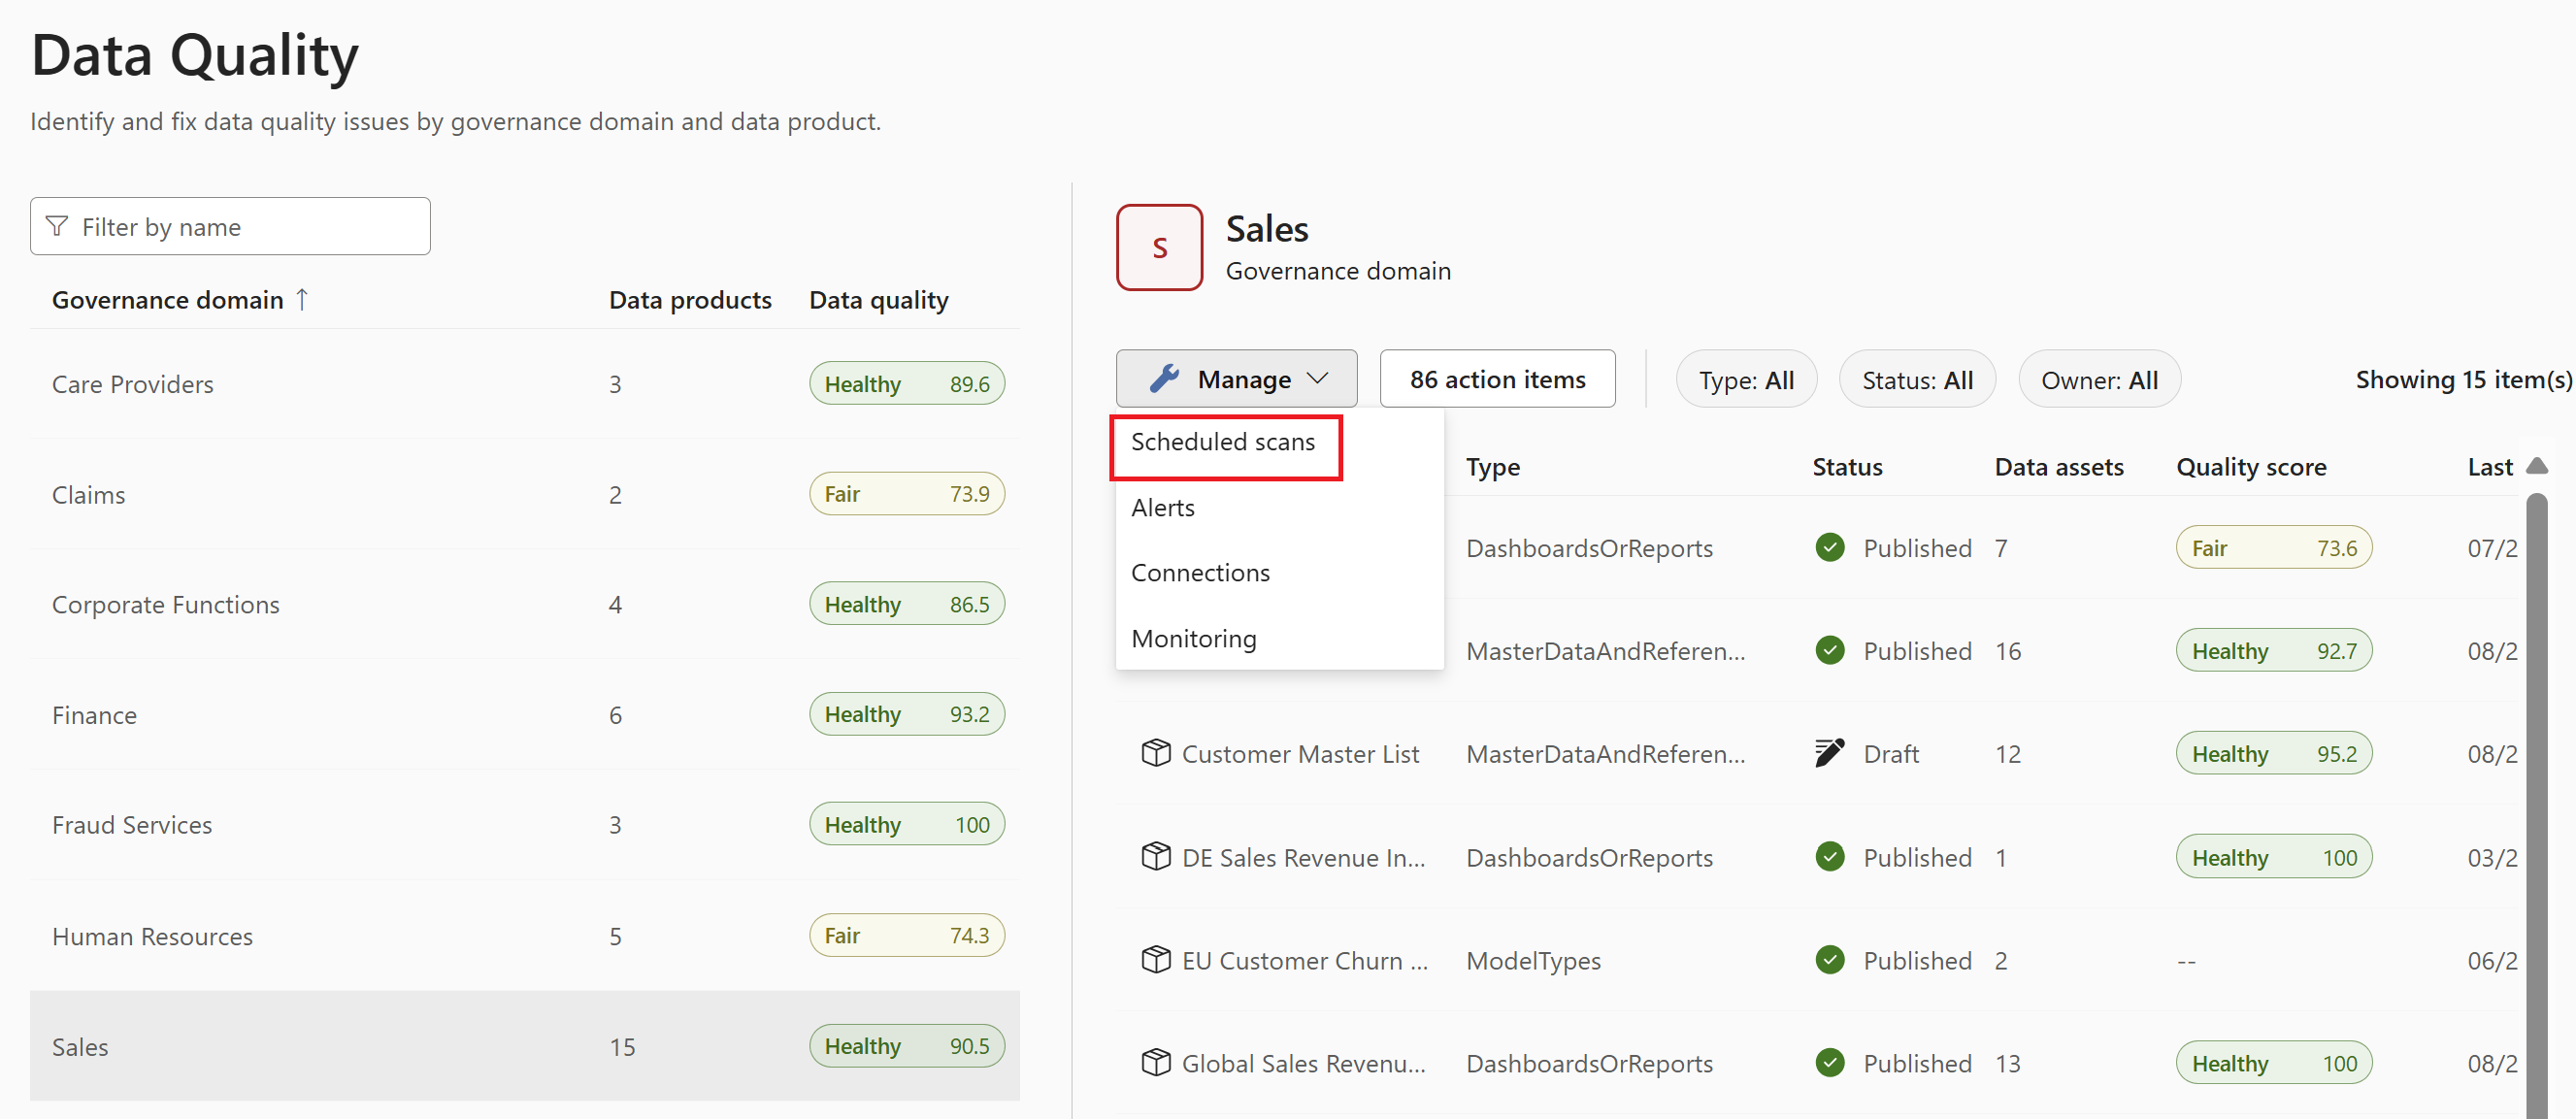Open the Type filter dropdown
This screenshot has height=1119, width=2576.
[1746, 379]
